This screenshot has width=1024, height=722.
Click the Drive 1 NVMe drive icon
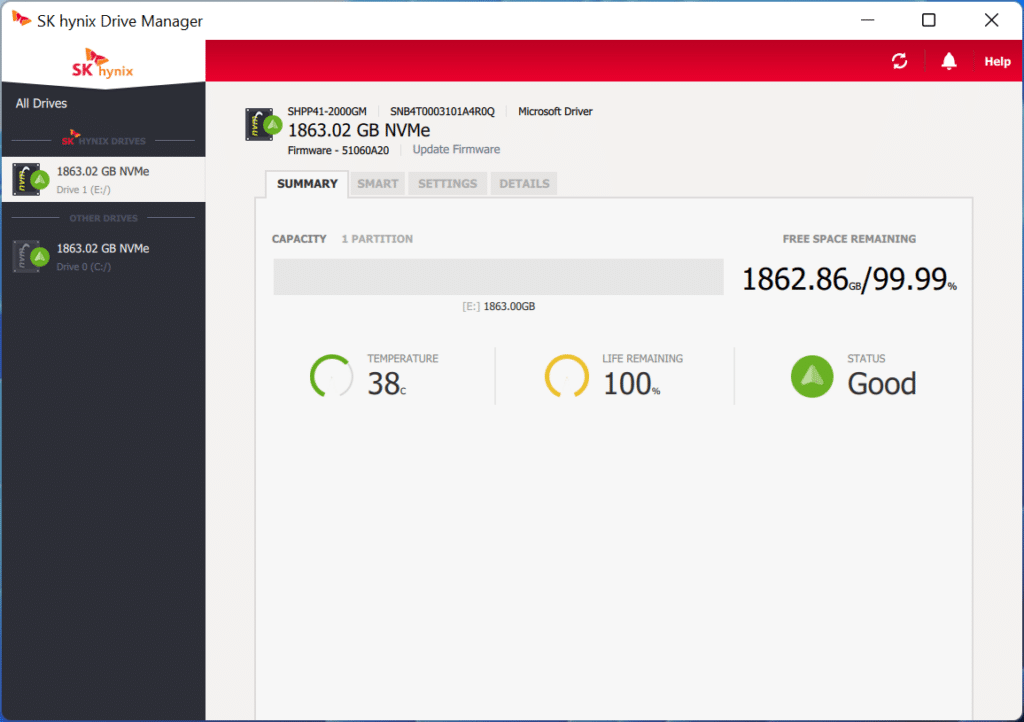pos(30,180)
